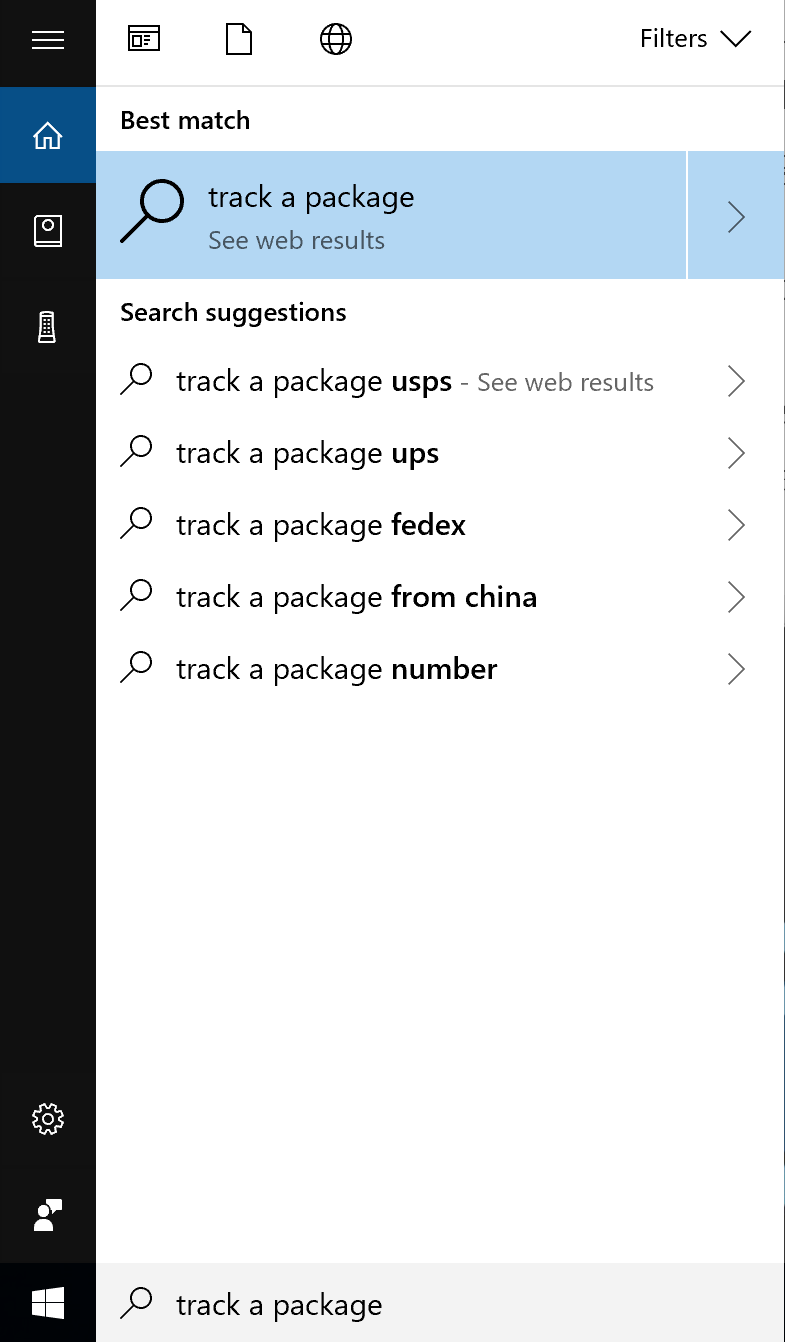The height and width of the screenshot is (1342, 785).
Task: Expand the Filters dropdown
Action: pos(695,40)
